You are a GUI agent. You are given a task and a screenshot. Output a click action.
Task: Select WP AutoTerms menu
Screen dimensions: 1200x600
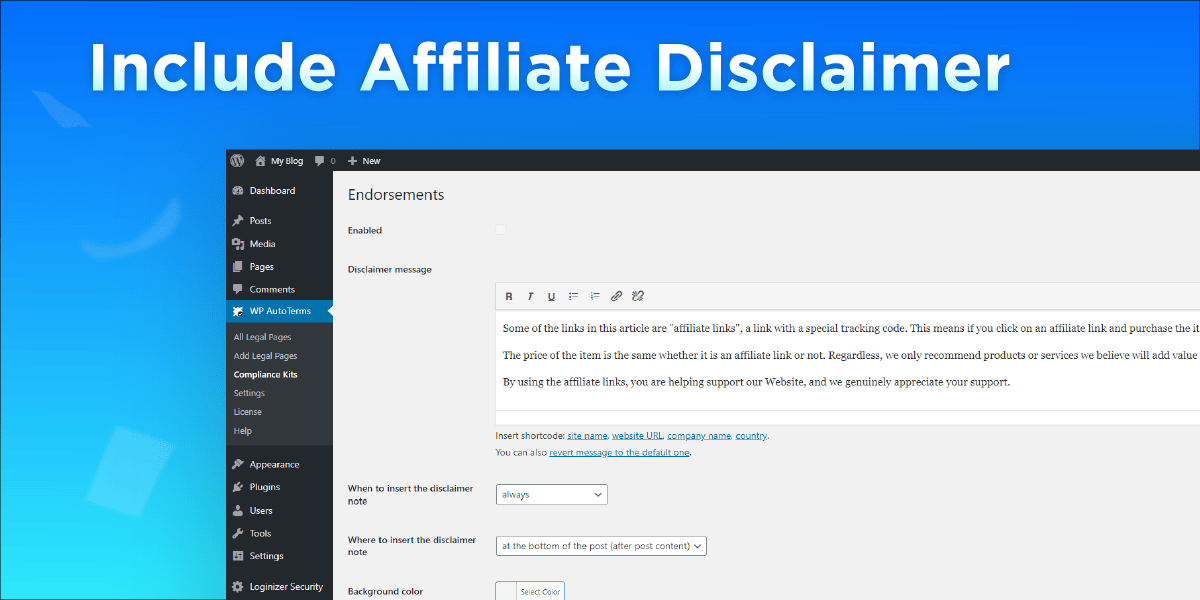(x=279, y=312)
